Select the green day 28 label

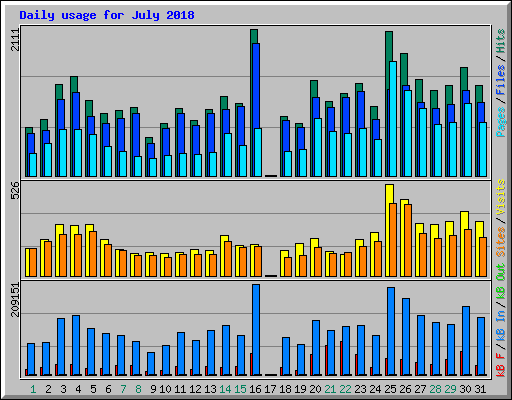click(x=435, y=389)
